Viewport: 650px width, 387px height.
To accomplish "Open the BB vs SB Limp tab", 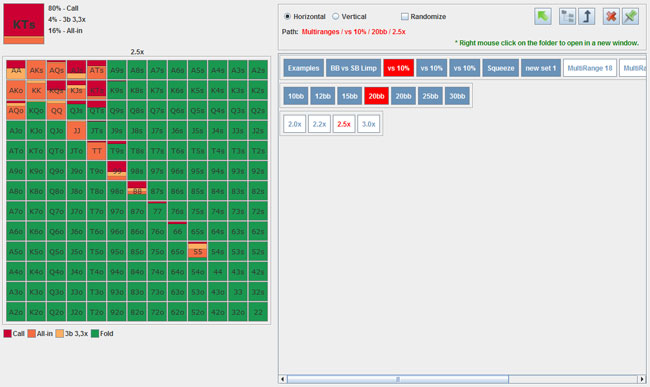I will (353, 68).
